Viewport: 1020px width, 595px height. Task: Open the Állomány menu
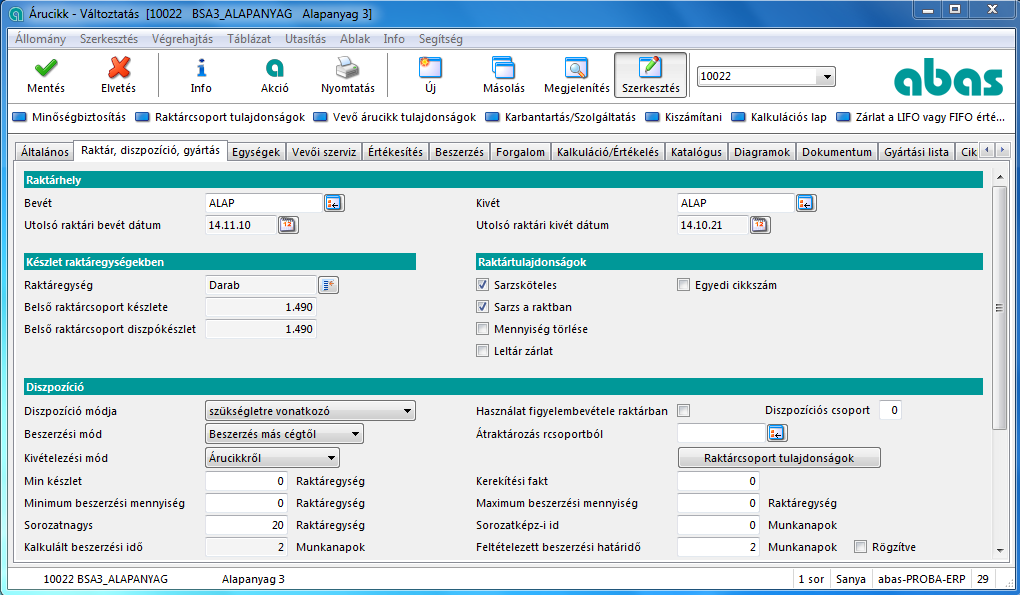tap(40, 39)
